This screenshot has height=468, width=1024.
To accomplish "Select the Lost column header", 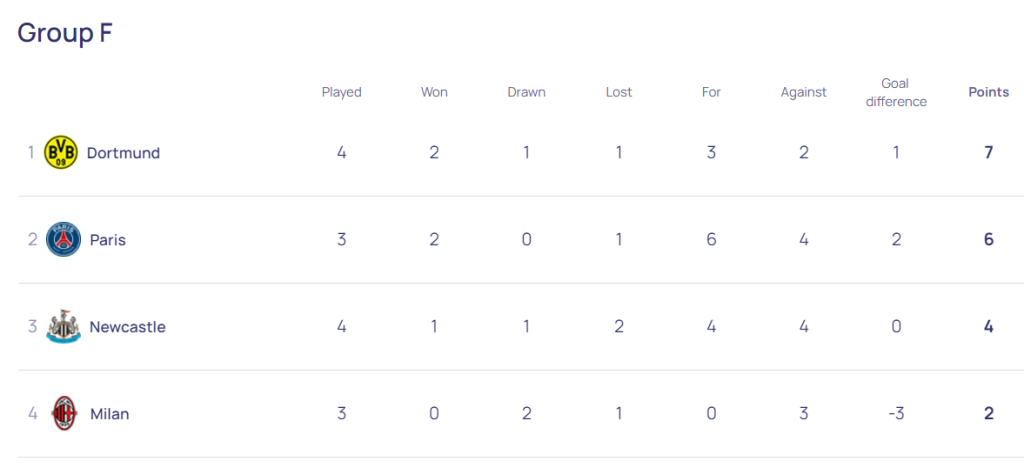I will click(619, 92).
